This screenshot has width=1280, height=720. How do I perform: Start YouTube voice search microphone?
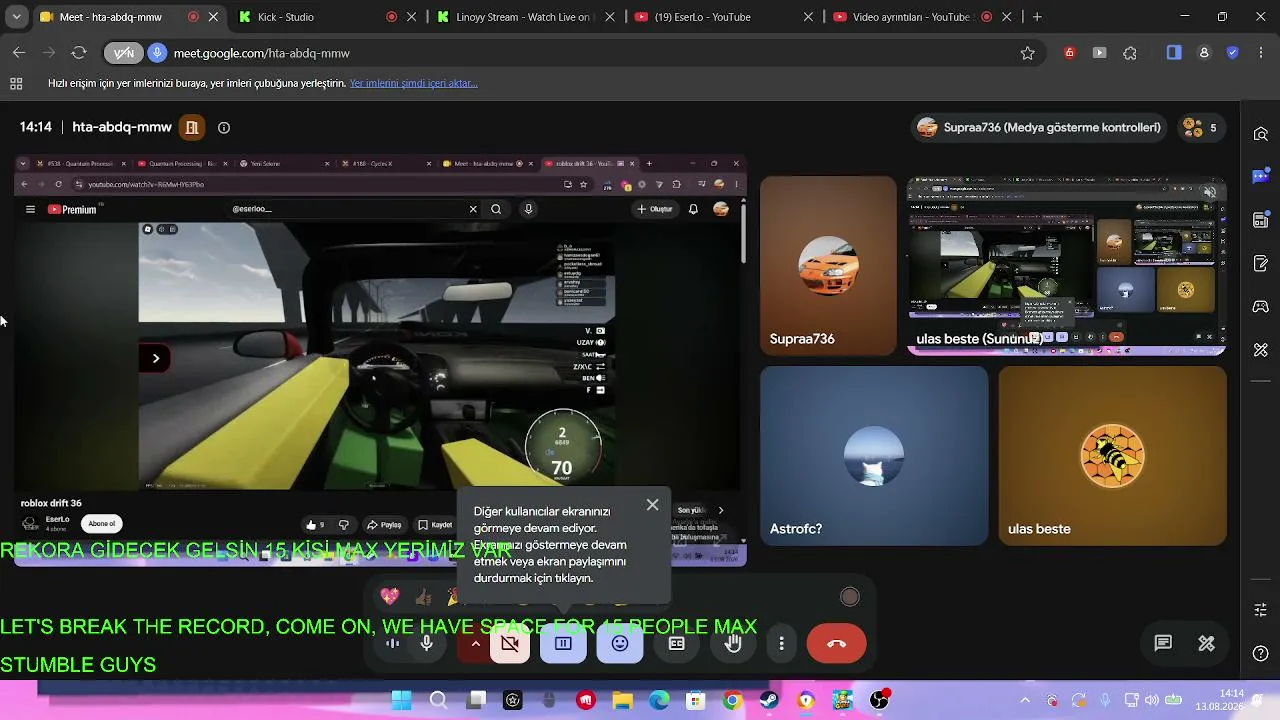(528, 209)
